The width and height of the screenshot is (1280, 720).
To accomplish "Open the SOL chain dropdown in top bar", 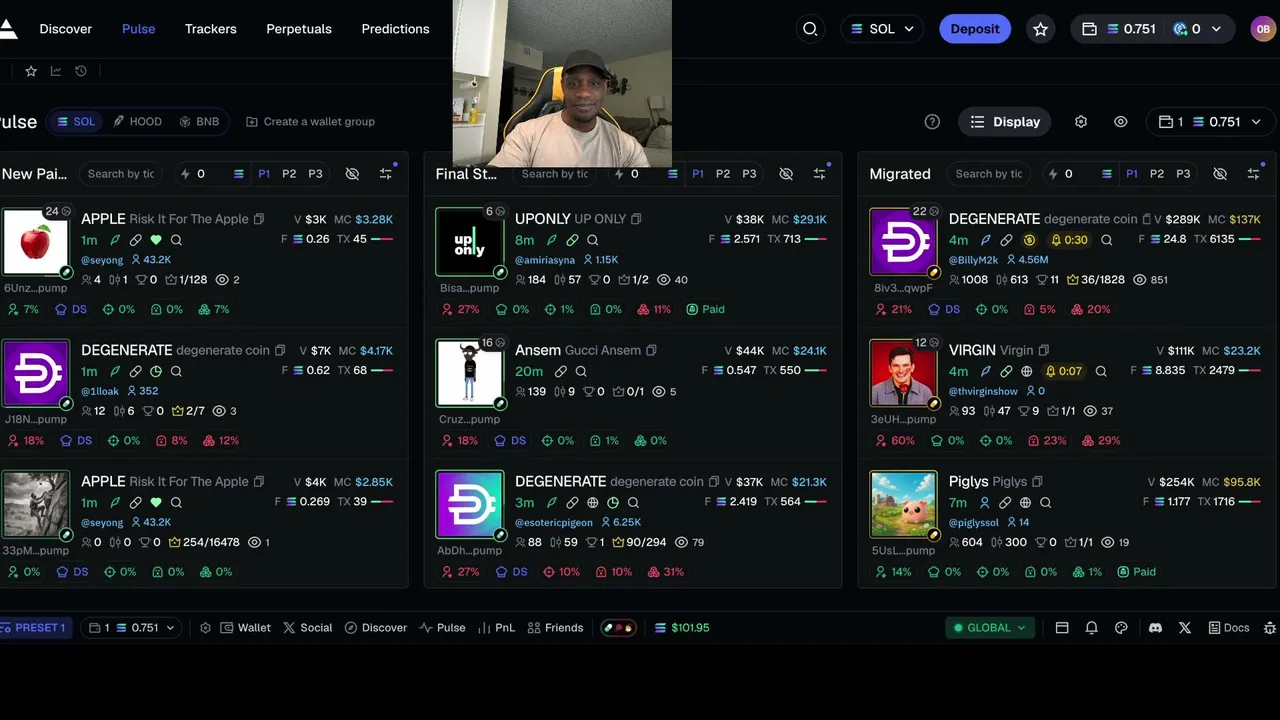I will [x=882, y=29].
